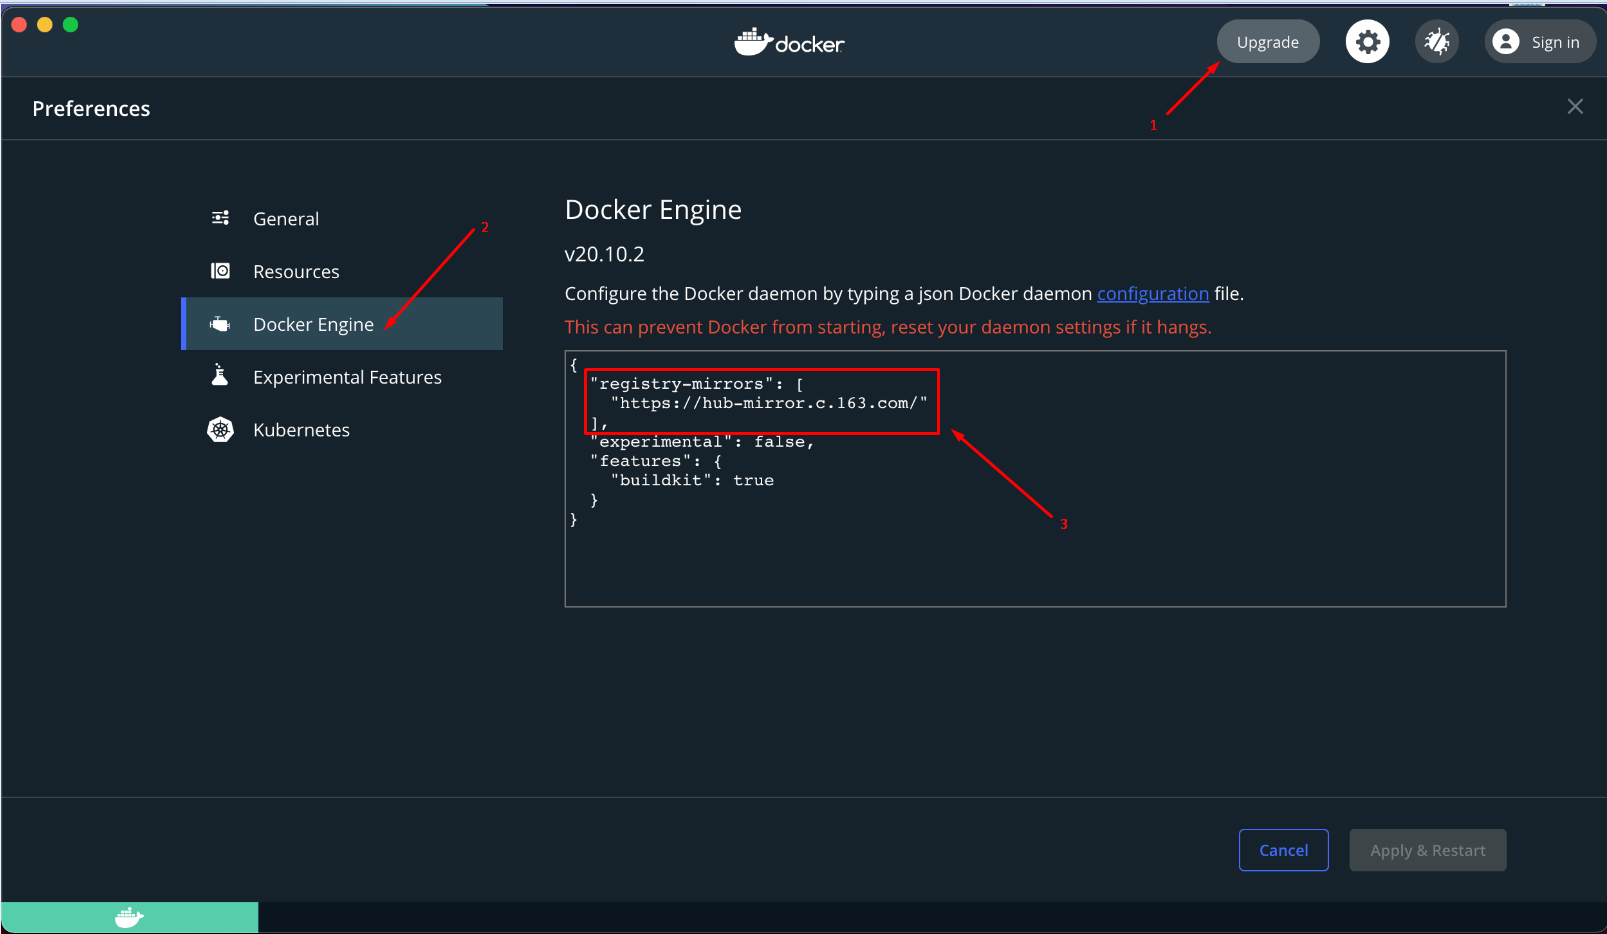Click the "registry-mirrors" line in editor
This screenshot has width=1607, height=934.
pos(697,384)
